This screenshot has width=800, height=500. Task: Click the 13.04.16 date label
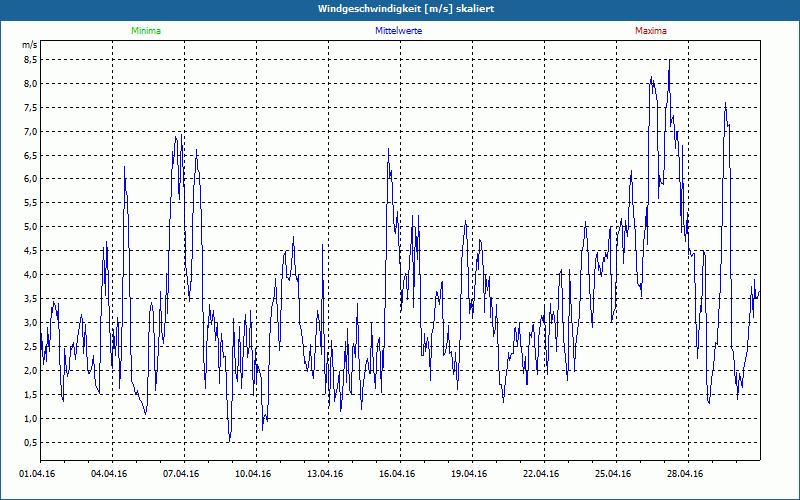pyautogui.click(x=325, y=474)
